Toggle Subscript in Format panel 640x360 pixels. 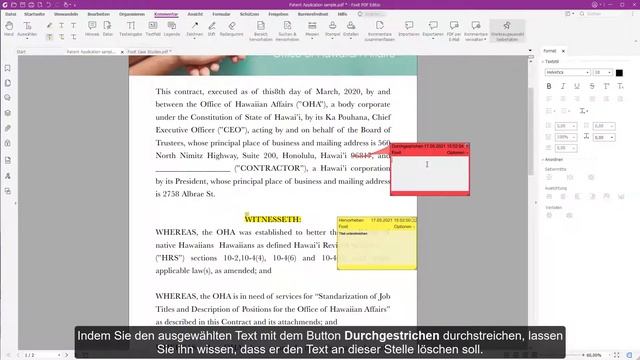click(620, 86)
